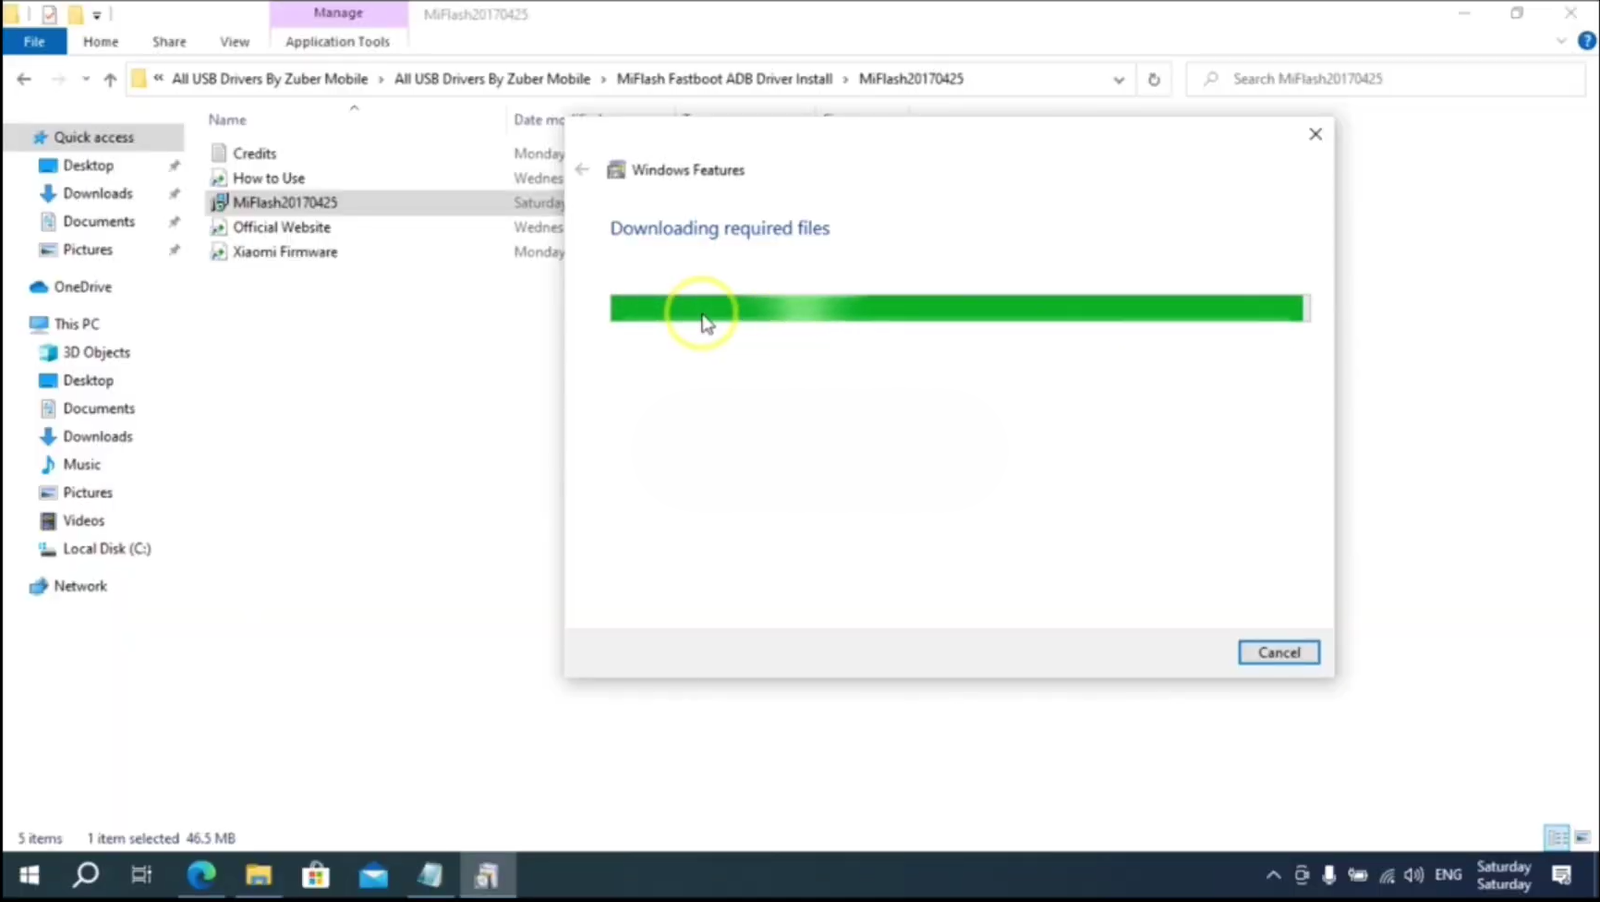
Task: Click the Cancel button in Windows Features
Action: pos(1278,652)
